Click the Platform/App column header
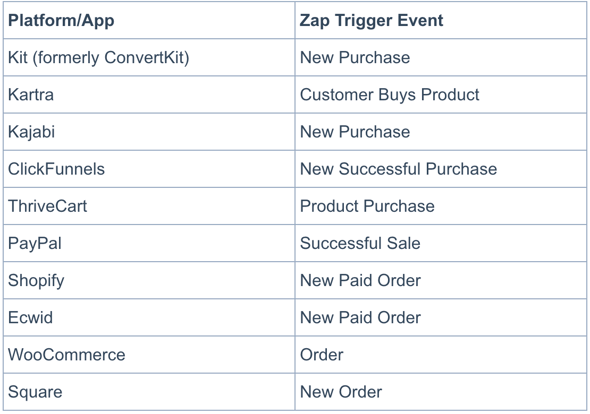590x414 pixels. (x=149, y=20)
